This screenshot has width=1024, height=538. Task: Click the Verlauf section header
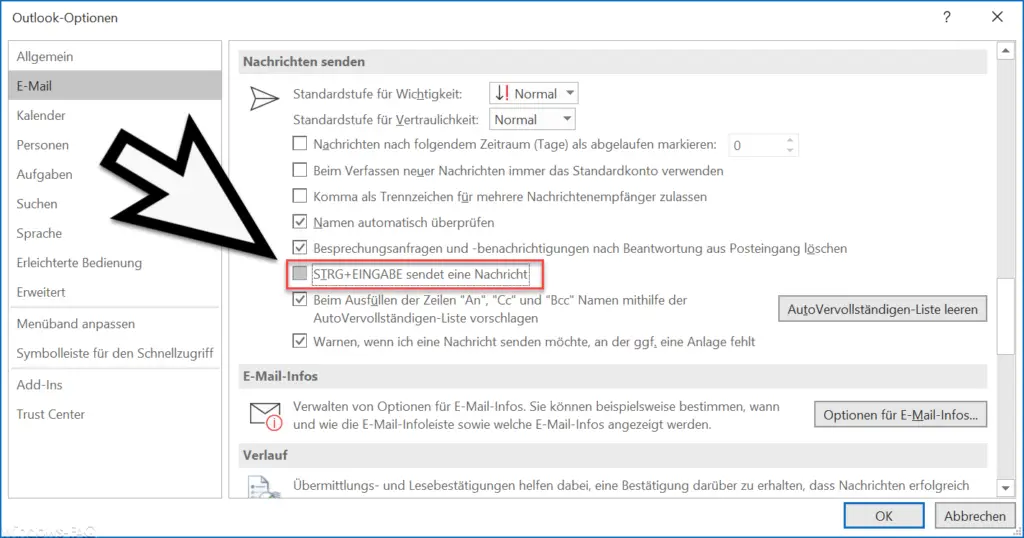click(x=613, y=455)
